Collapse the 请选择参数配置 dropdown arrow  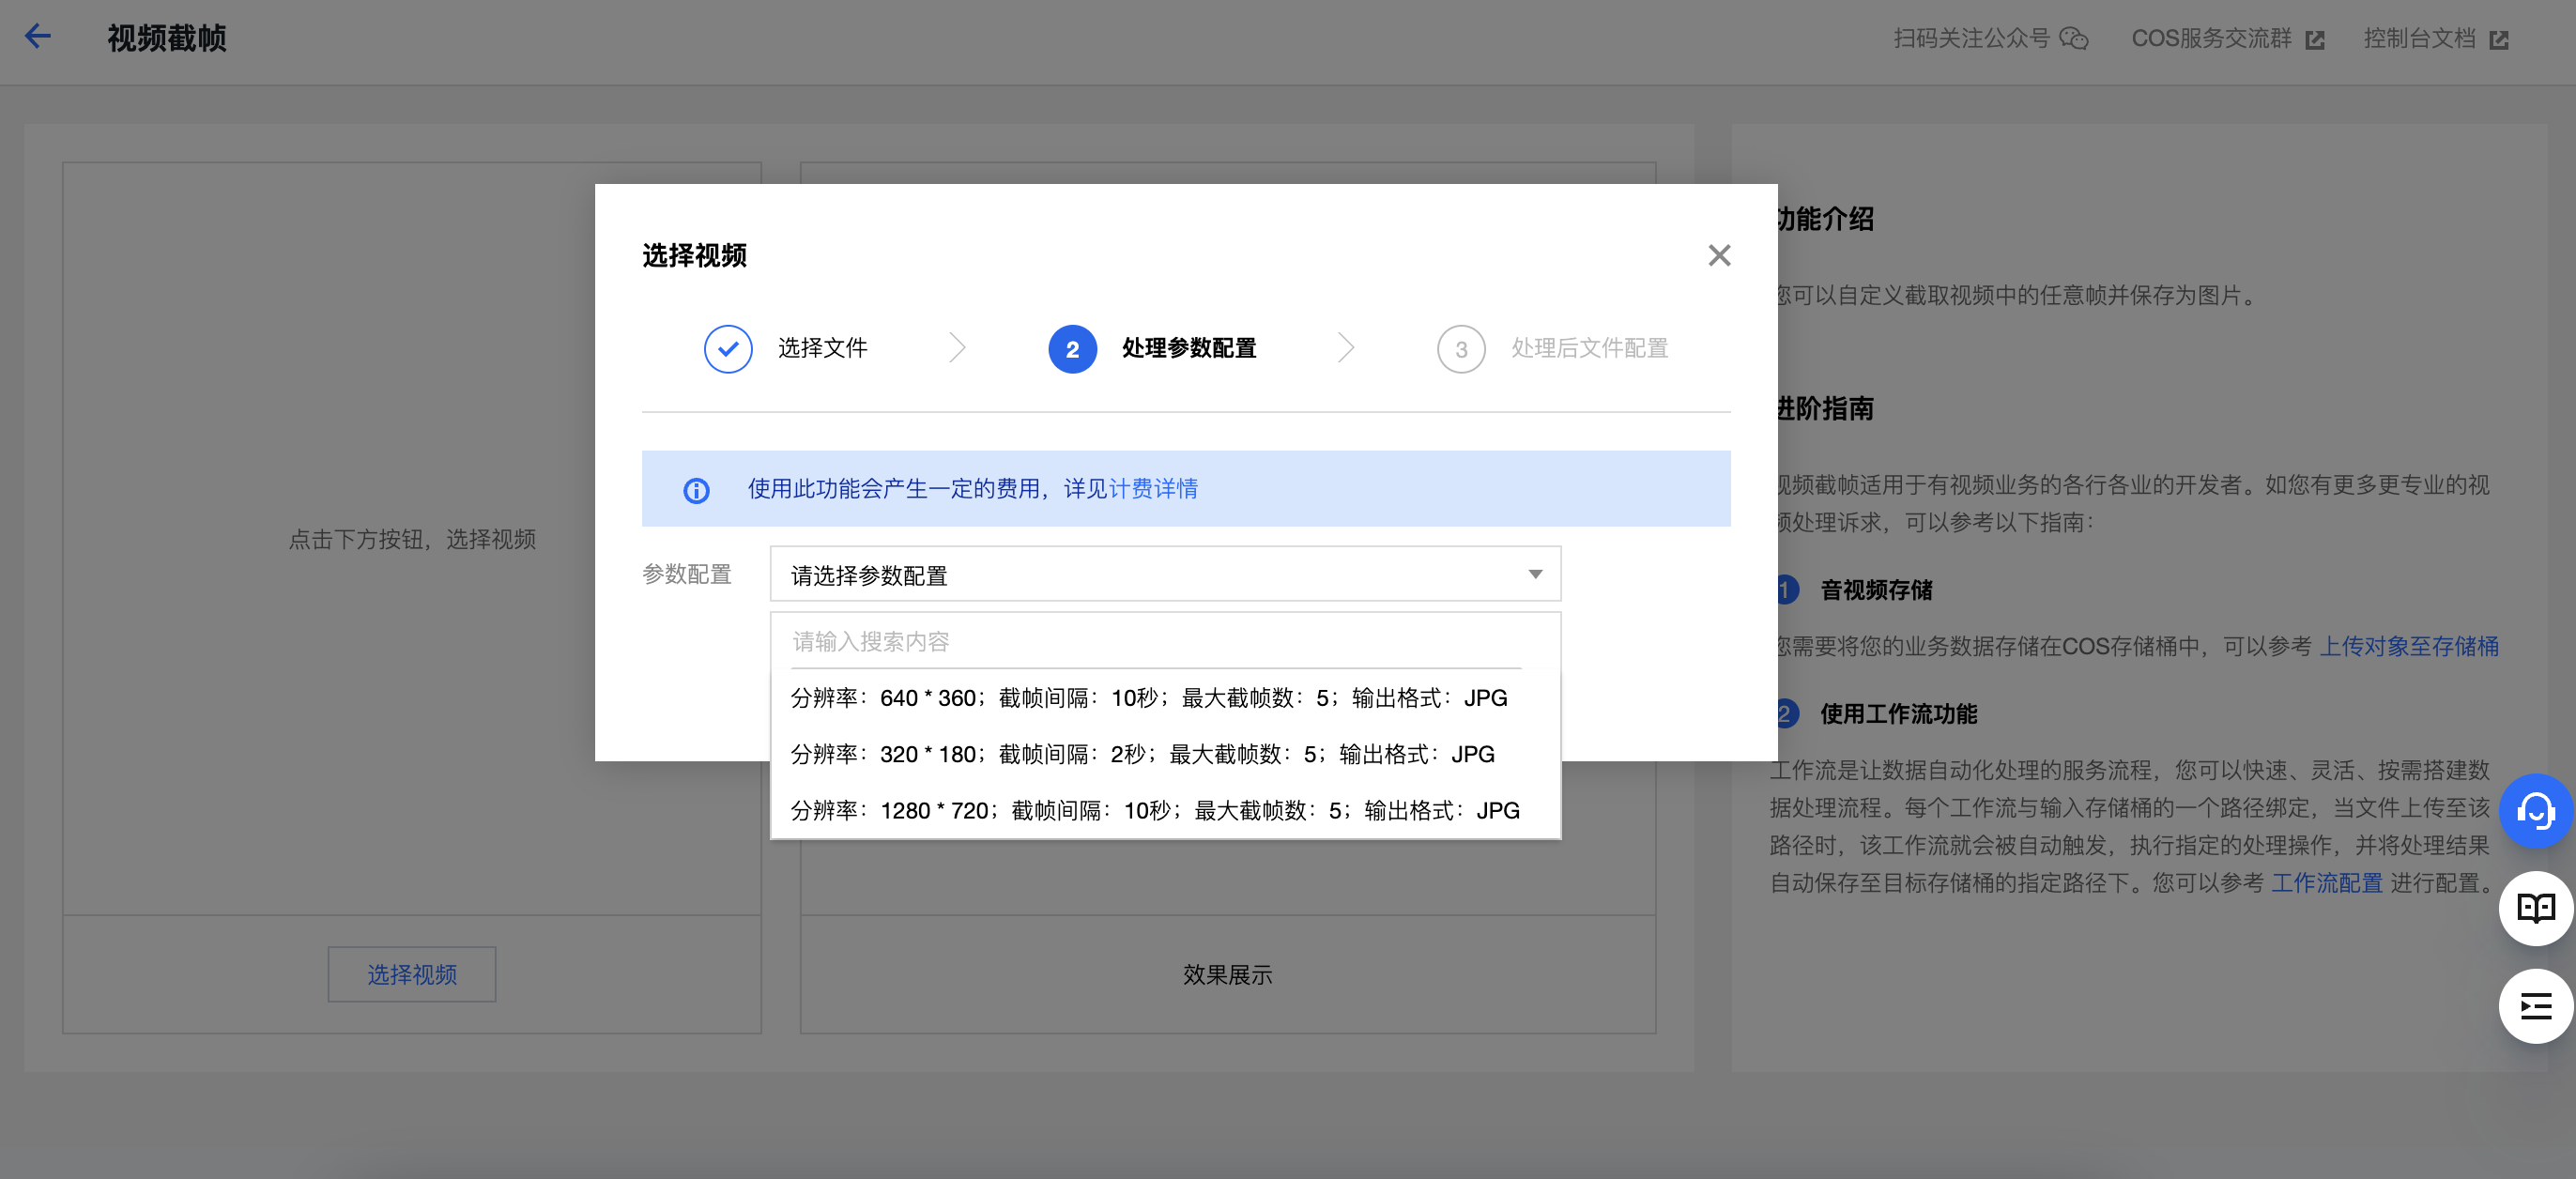[1535, 574]
